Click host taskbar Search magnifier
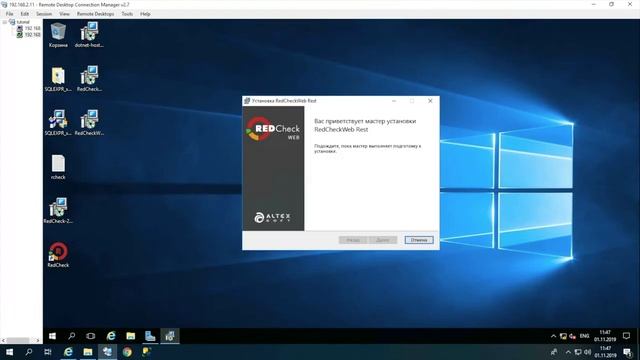640x360 pixels. [x=29, y=352]
